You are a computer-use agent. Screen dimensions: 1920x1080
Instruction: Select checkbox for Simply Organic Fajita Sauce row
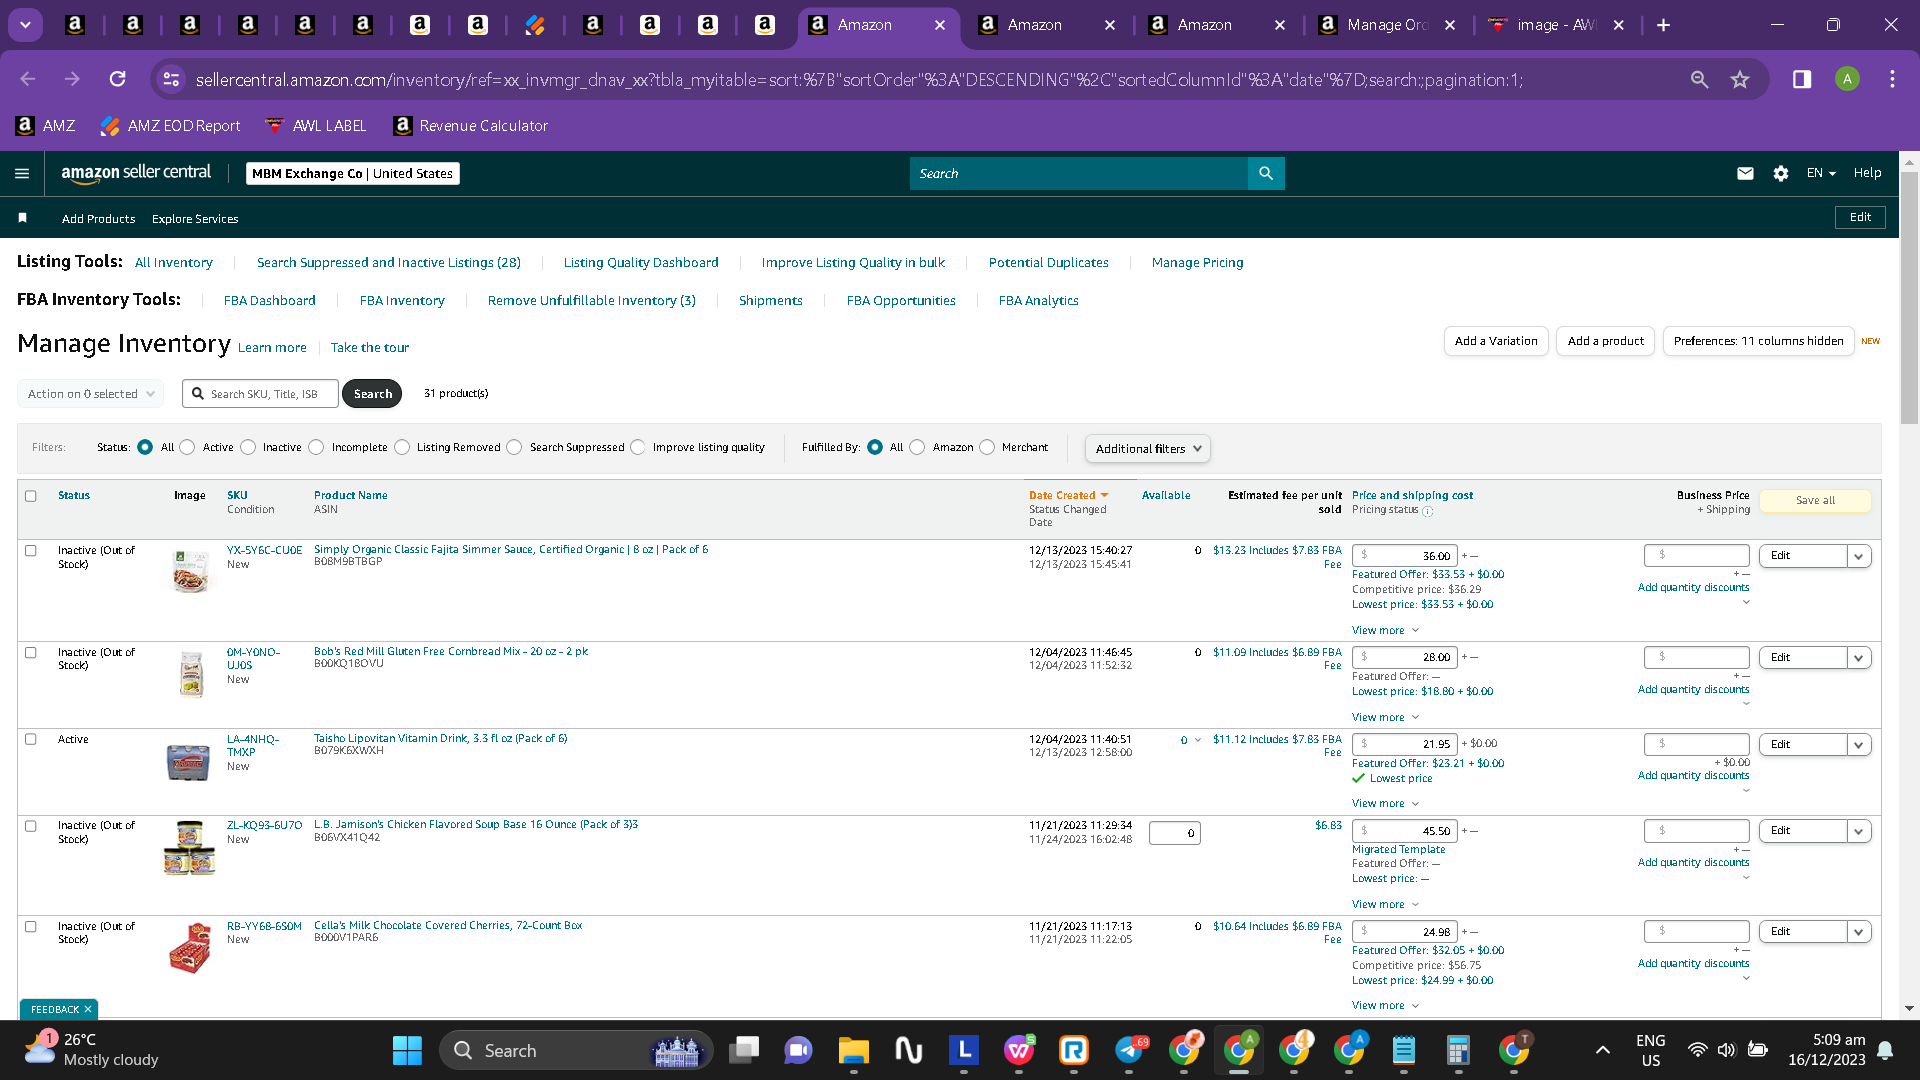pyautogui.click(x=31, y=551)
